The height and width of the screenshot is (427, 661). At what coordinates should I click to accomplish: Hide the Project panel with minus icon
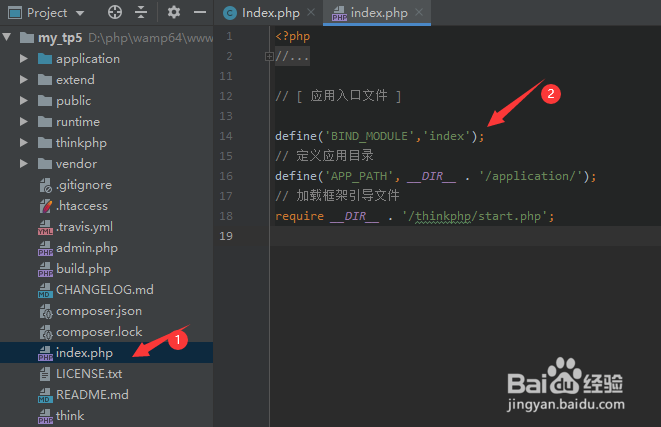(200, 13)
